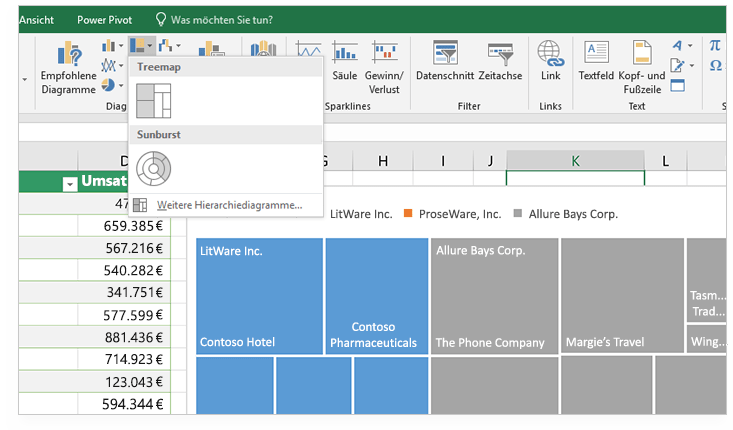Viewport: 733px width, 430px height.
Task: Click the pie chart icon
Action: (108, 85)
